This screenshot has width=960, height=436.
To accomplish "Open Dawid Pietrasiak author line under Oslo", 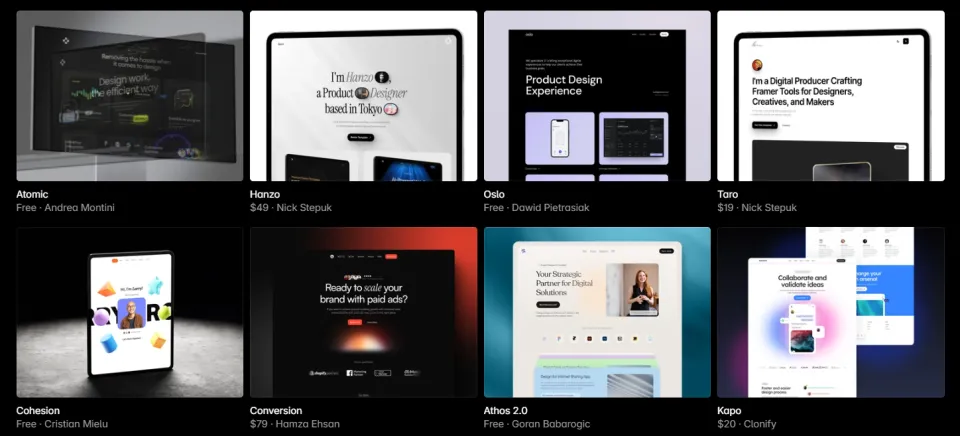I will click(x=536, y=208).
